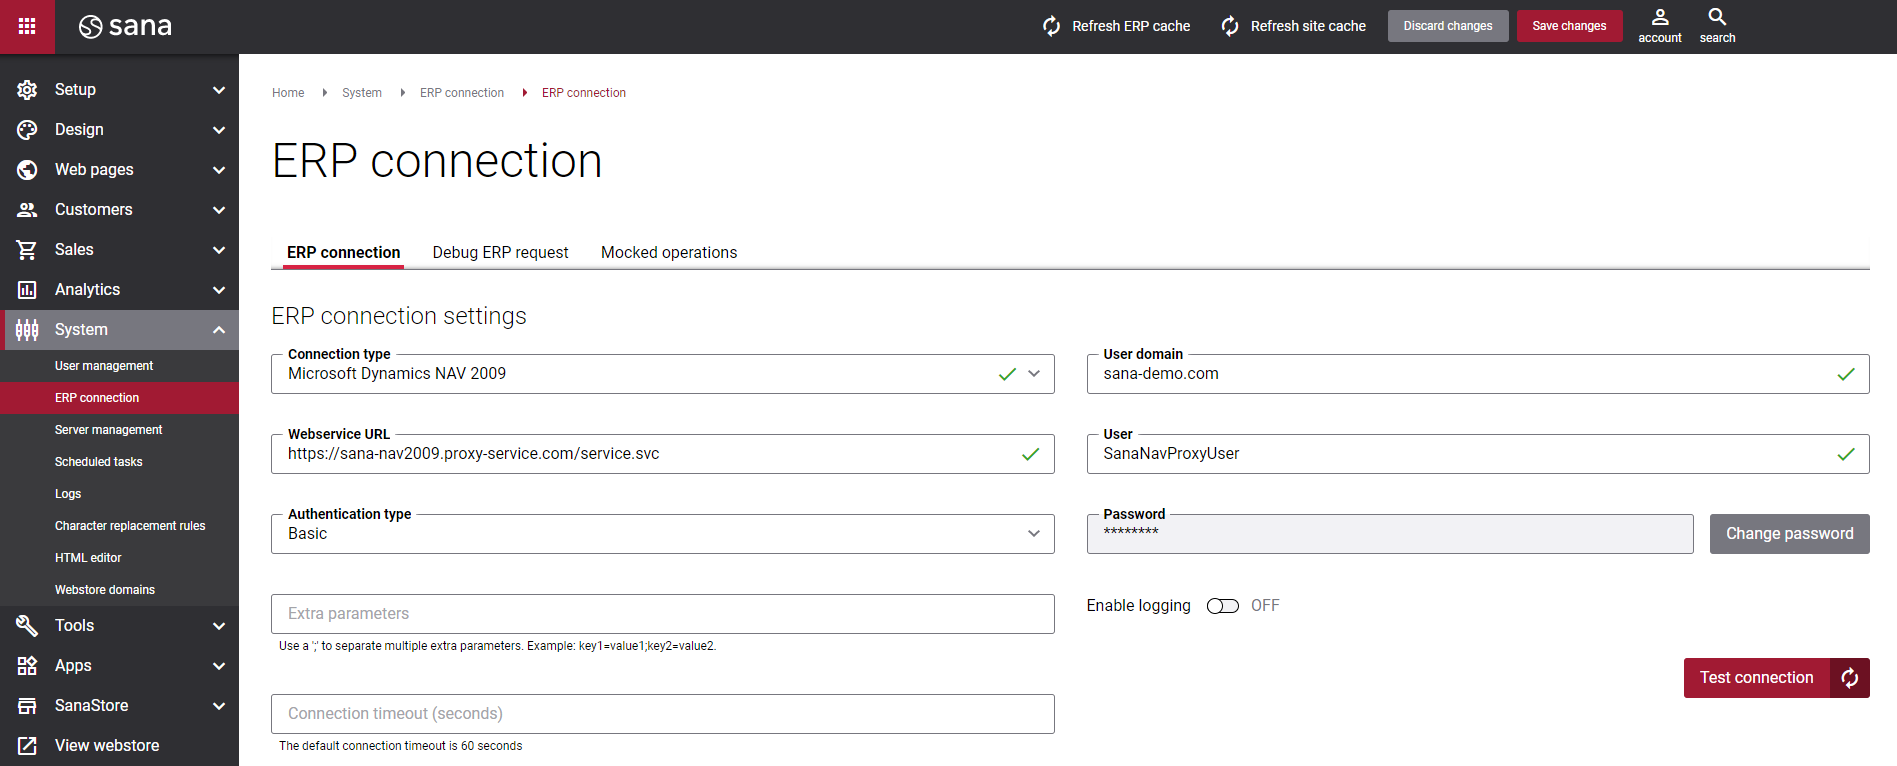This screenshot has height=766, width=1897.
Task: Click the Design palette icon
Action: [x=27, y=130]
